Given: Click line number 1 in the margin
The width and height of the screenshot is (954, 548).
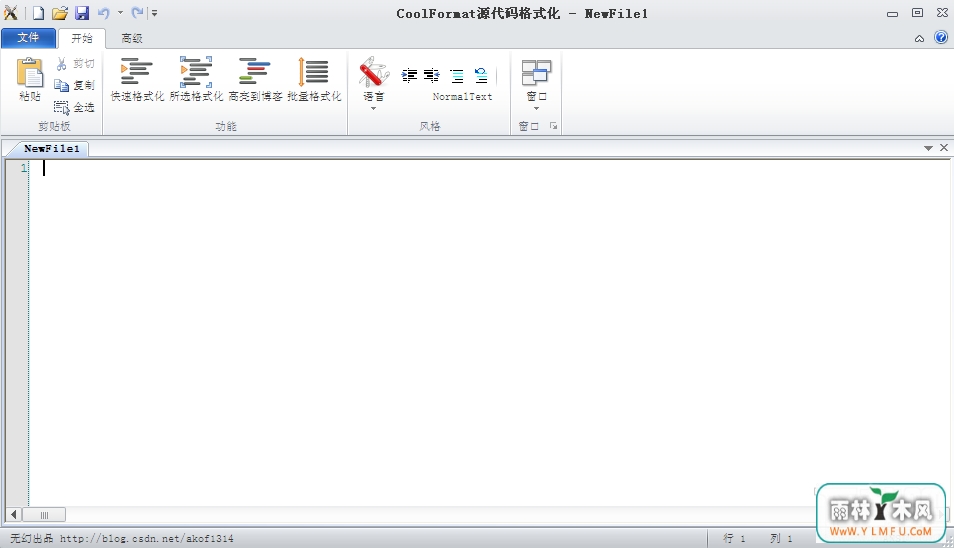Looking at the screenshot, I should click(24, 168).
